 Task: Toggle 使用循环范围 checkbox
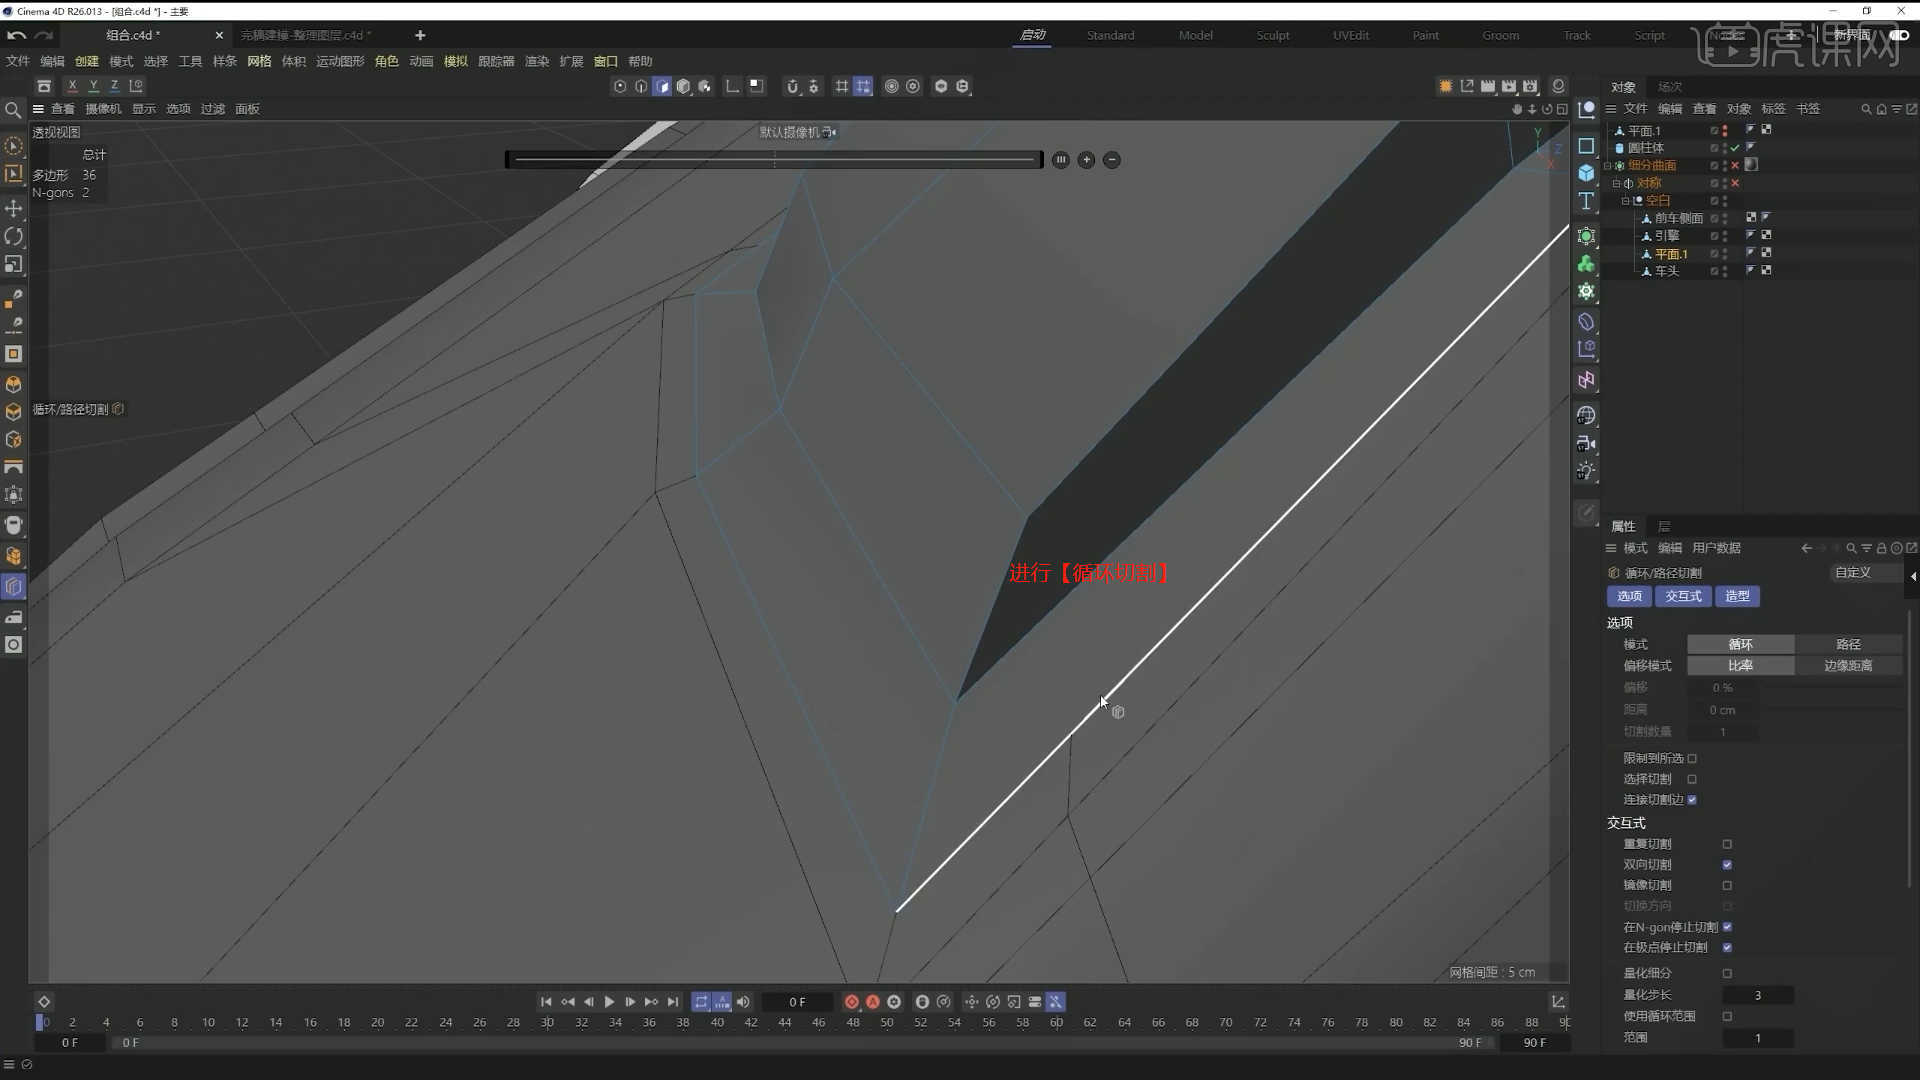1727,1016
